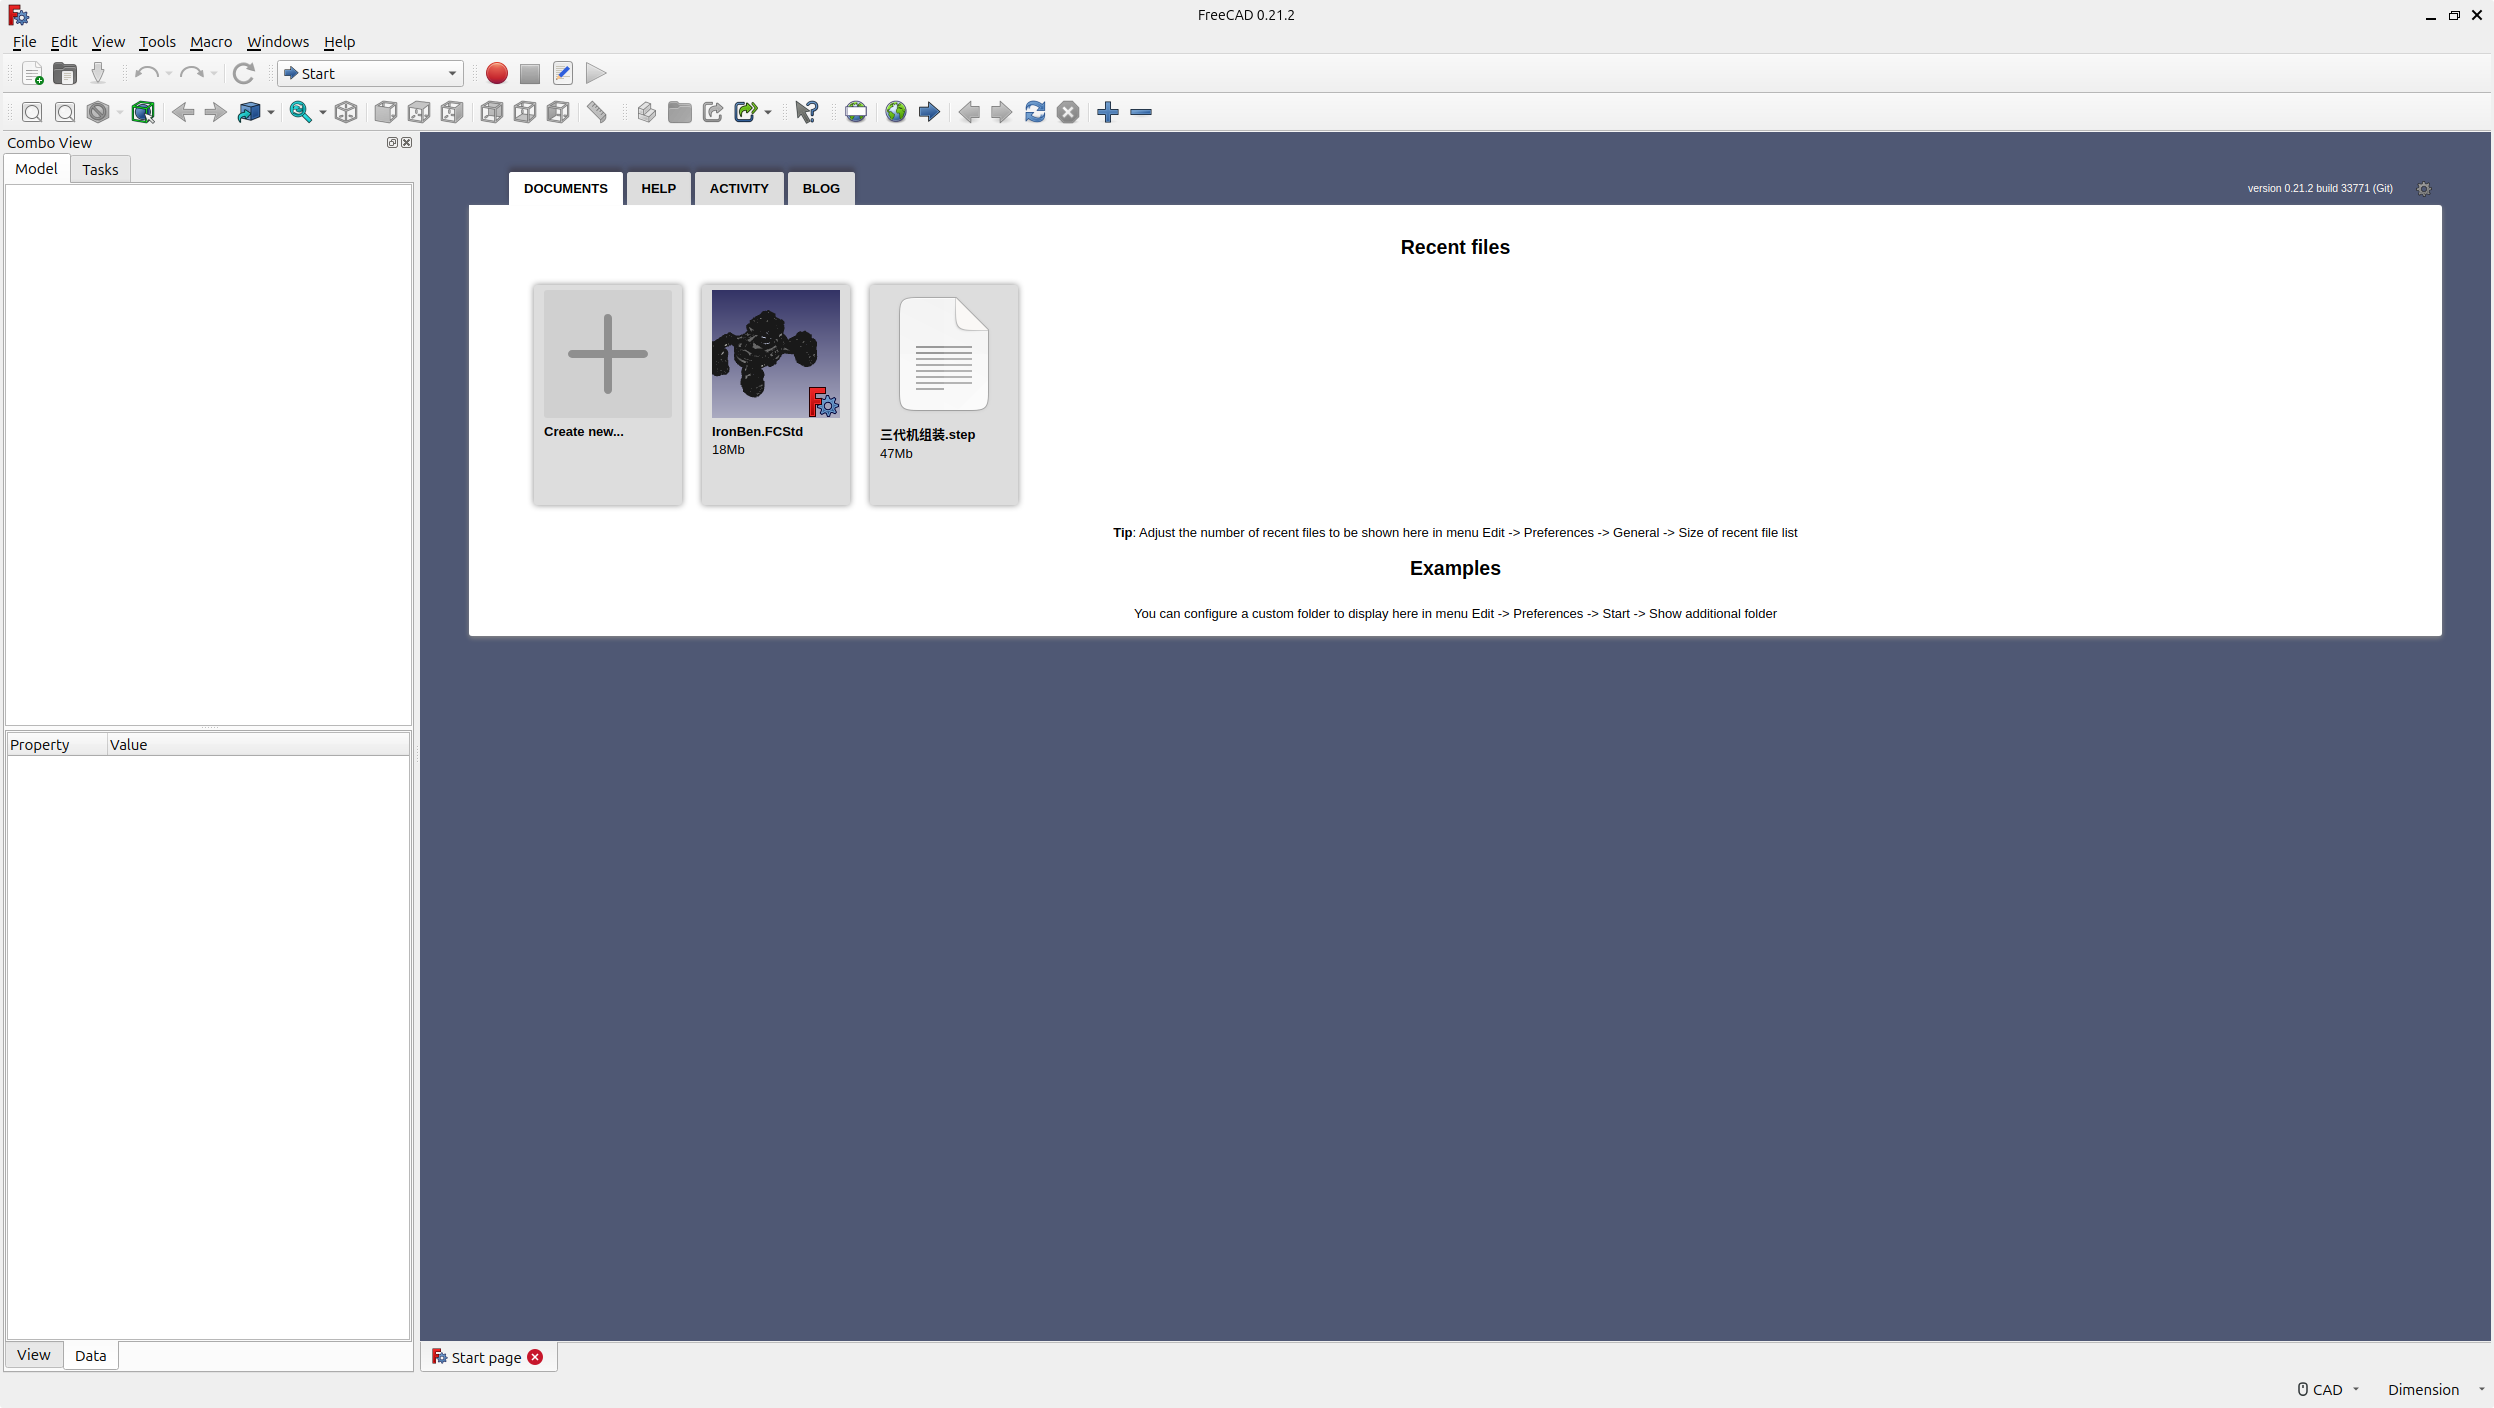Viewport: 2494px width, 1408px height.
Task: Open the Start workbench selector dropdown
Action: click(370, 73)
